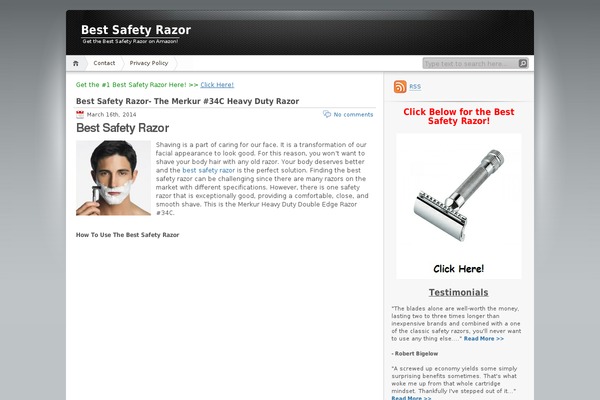This screenshot has height=400, width=600.
Task: Click the 'best safety razor' inline text link
Action: pyautogui.click(x=208, y=170)
